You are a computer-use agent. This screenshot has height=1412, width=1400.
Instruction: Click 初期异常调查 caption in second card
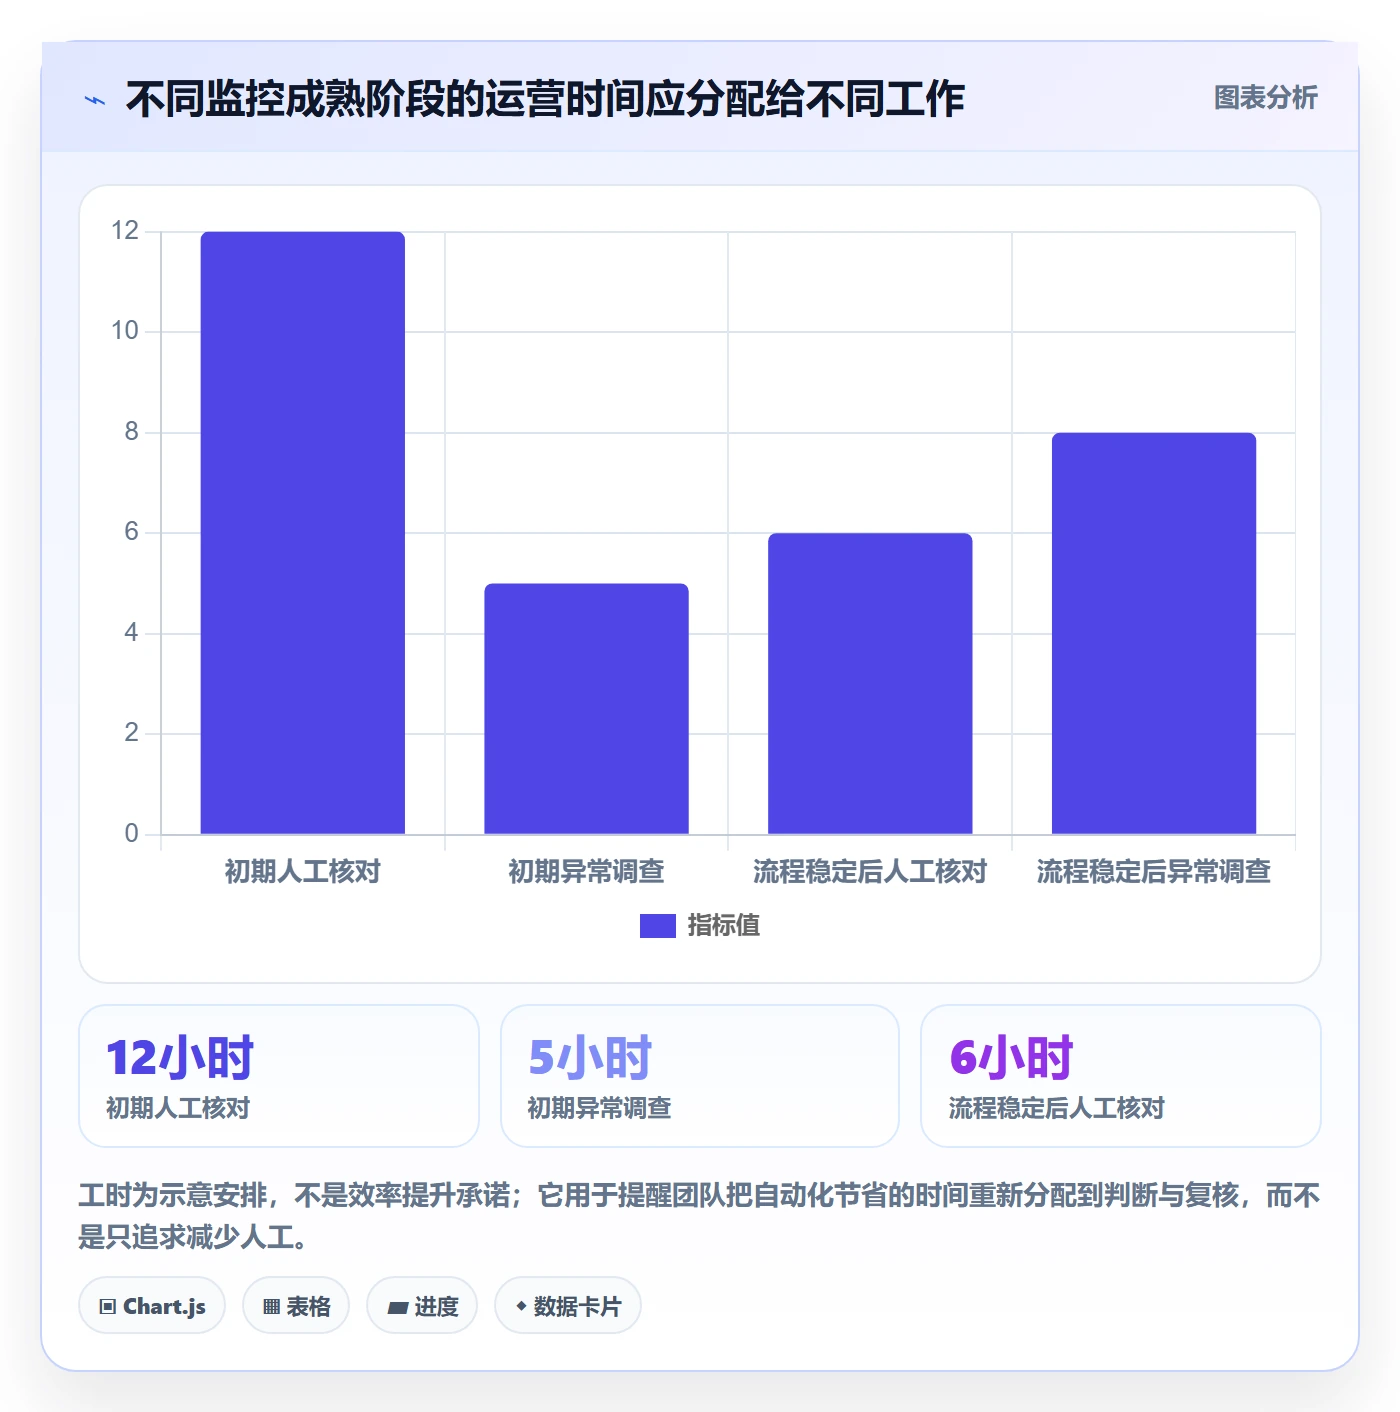[x=599, y=1108]
